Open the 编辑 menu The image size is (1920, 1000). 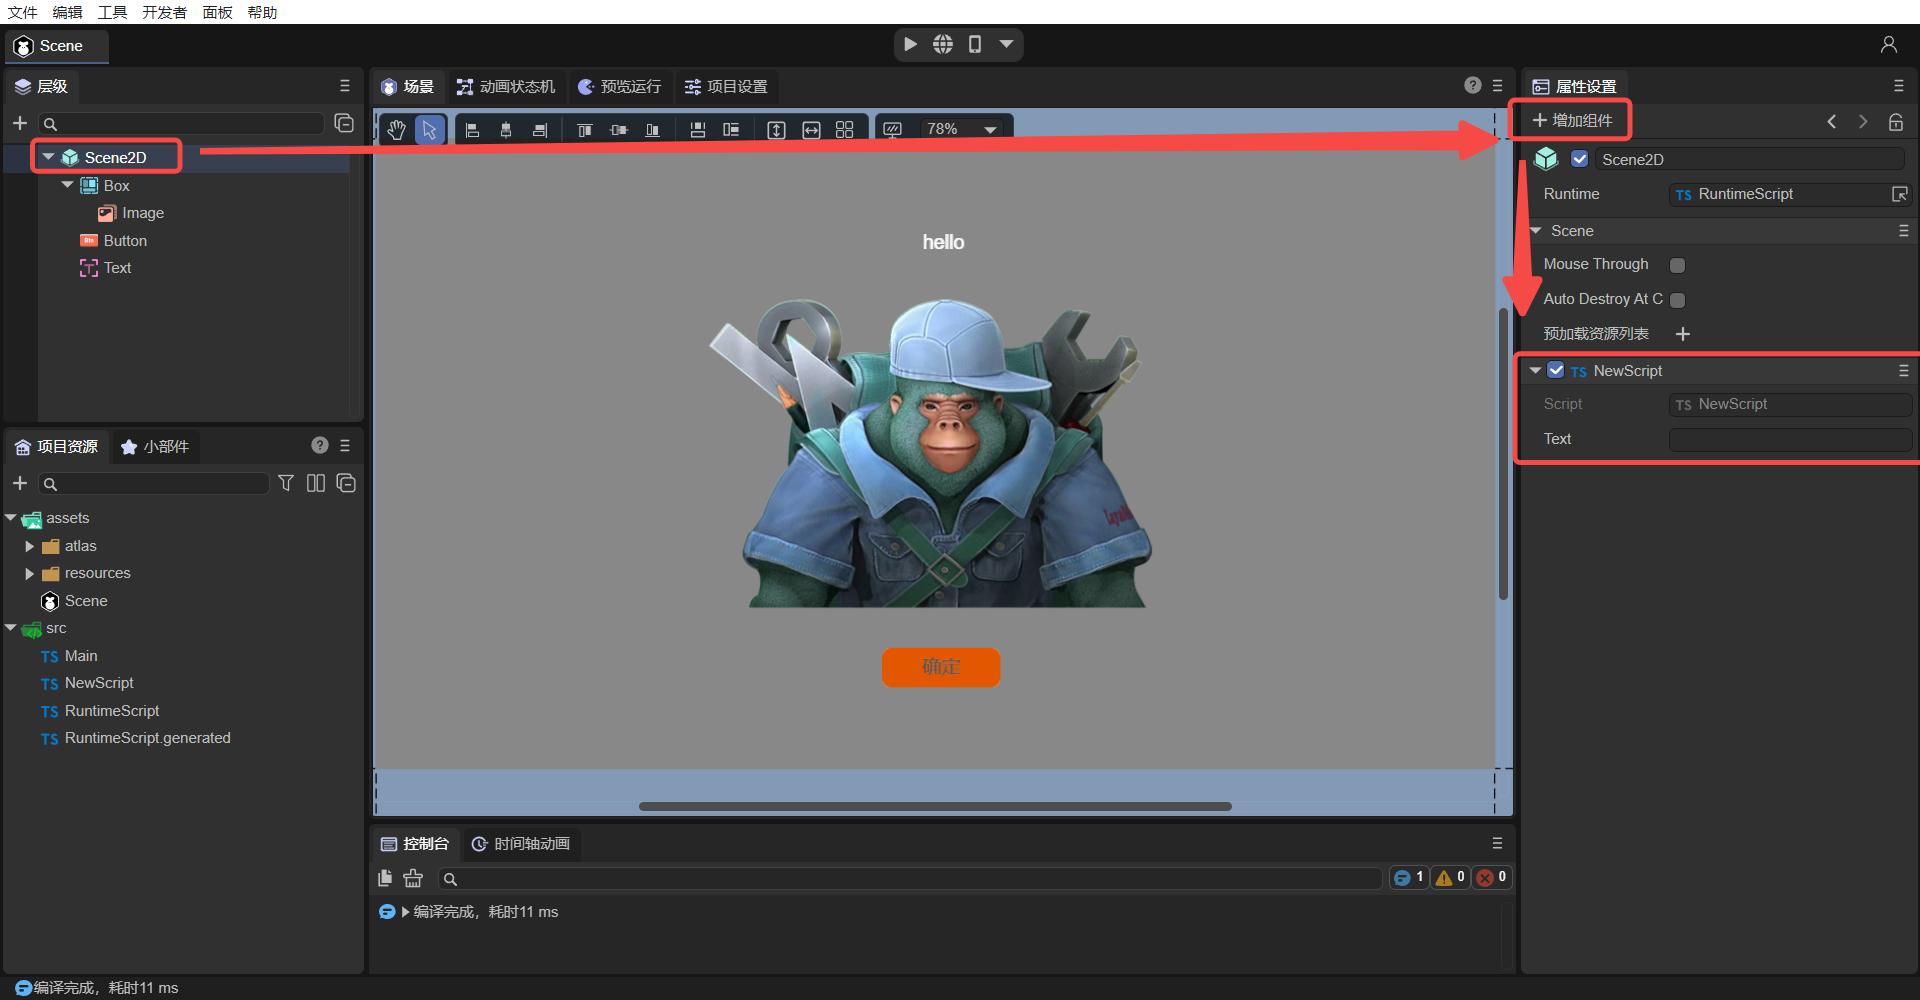[68, 12]
